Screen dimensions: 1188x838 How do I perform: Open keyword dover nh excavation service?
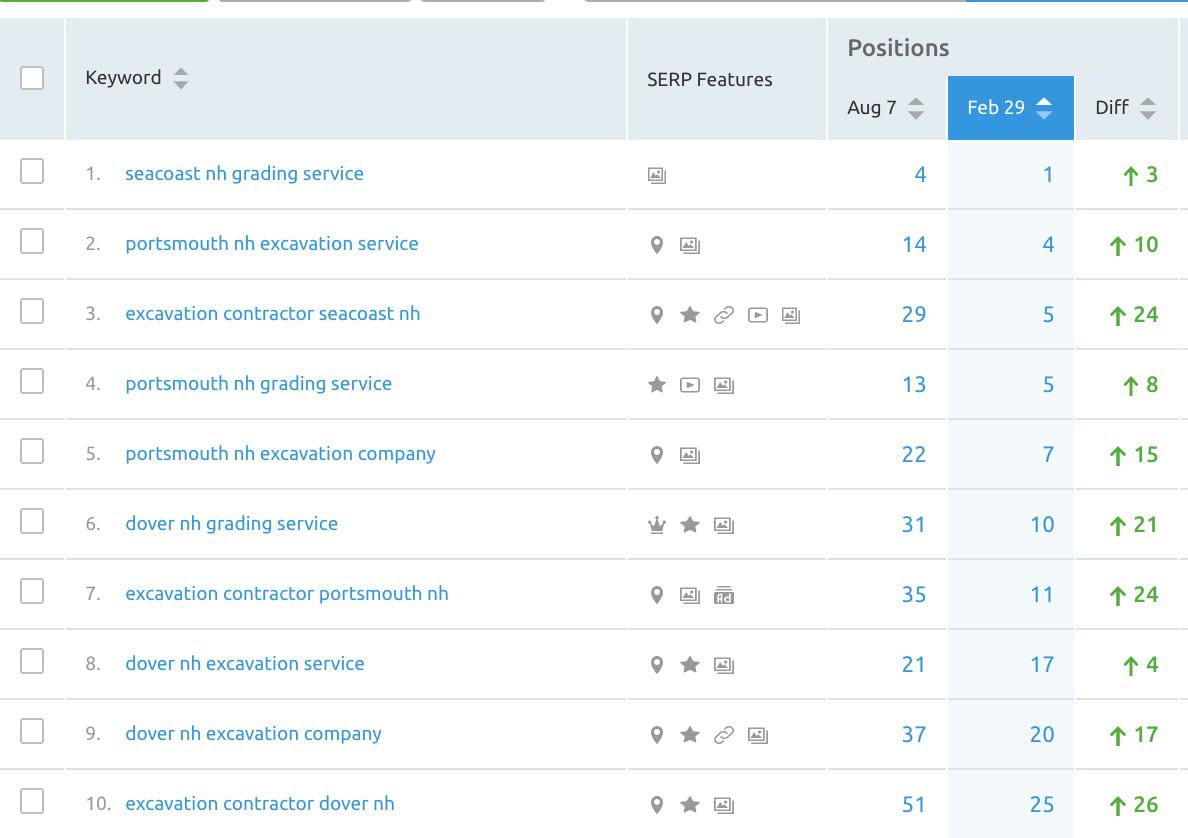point(245,663)
